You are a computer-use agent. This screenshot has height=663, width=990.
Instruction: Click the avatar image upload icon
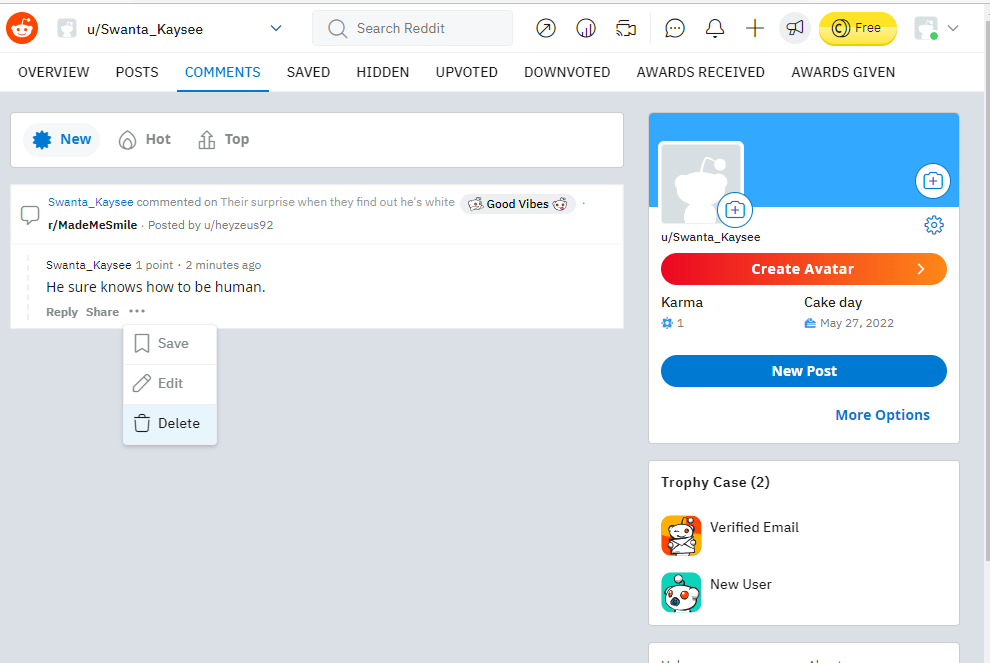point(735,210)
